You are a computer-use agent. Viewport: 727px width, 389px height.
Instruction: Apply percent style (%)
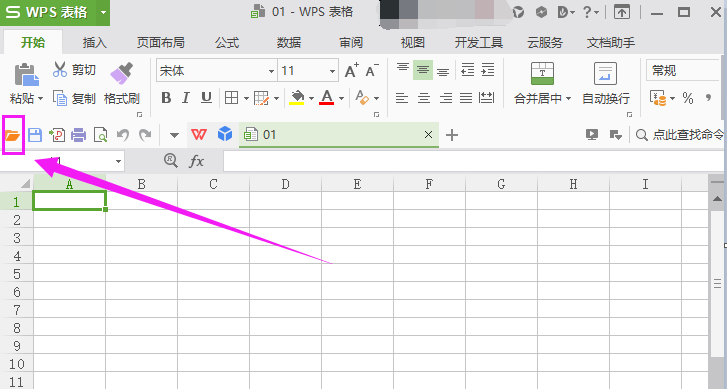(x=688, y=98)
